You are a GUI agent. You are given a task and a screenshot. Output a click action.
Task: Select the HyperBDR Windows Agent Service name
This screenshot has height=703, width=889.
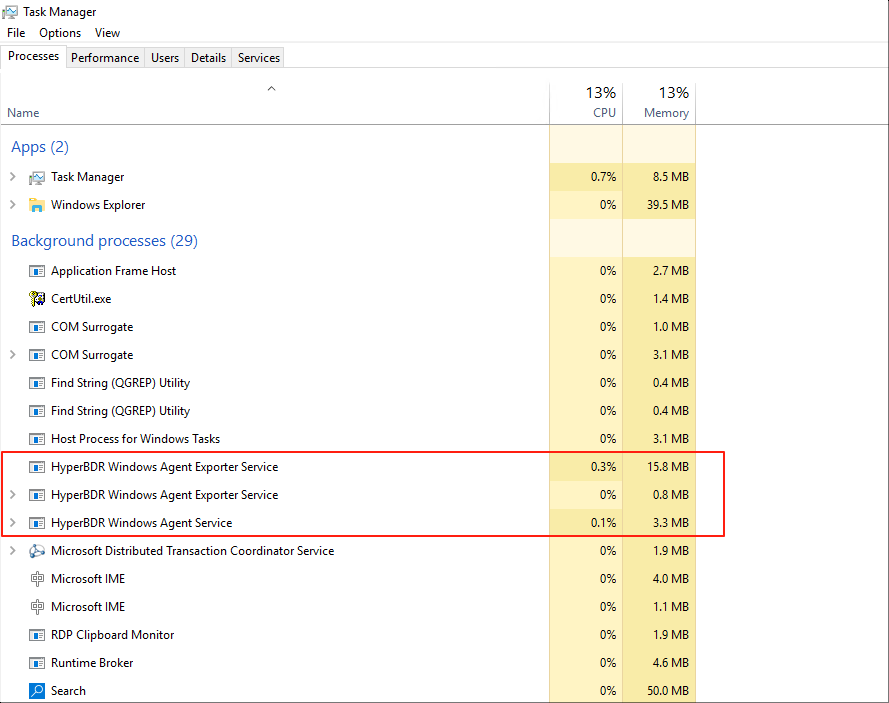pyautogui.click(x=142, y=523)
